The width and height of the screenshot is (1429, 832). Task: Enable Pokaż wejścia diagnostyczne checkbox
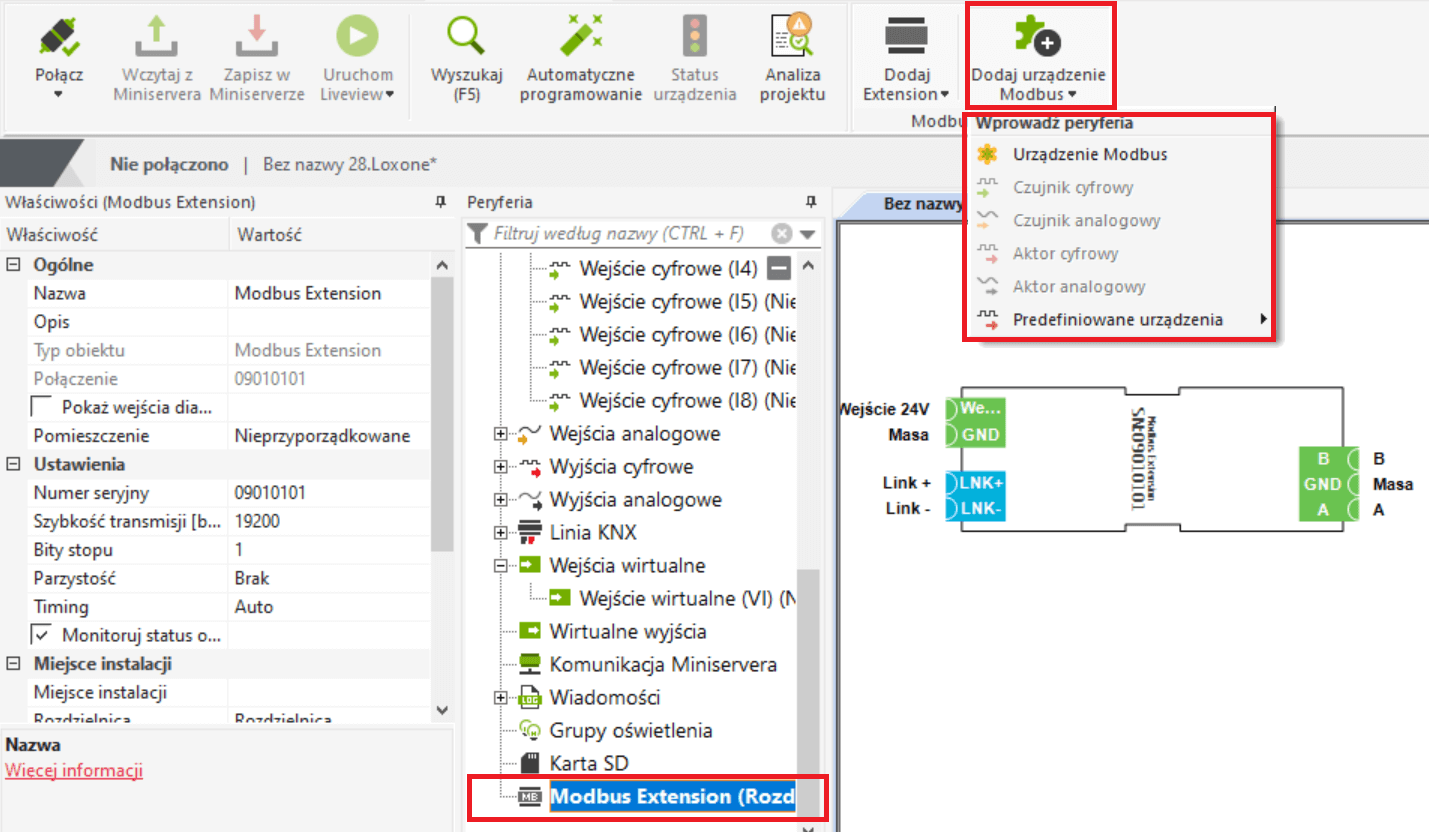(x=42, y=407)
